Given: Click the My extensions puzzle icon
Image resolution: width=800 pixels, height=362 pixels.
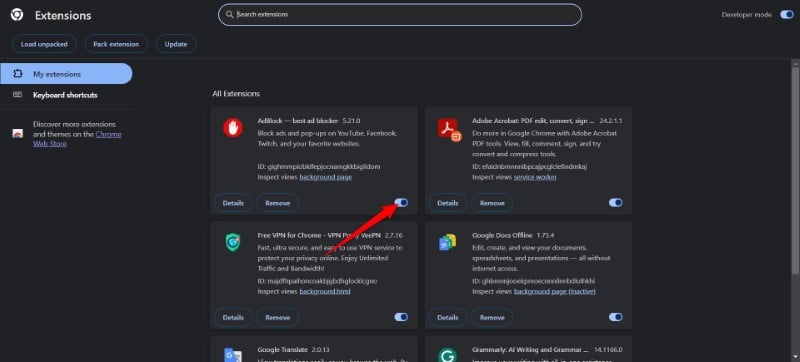Looking at the screenshot, I should (x=18, y=74).
